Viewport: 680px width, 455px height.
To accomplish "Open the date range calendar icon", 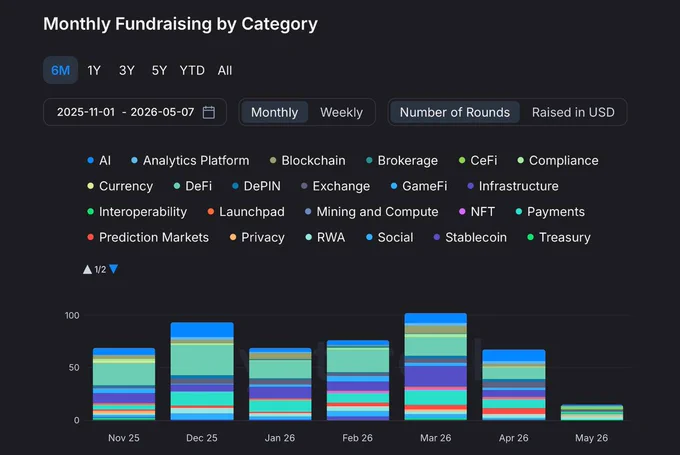I will point(209,112).
